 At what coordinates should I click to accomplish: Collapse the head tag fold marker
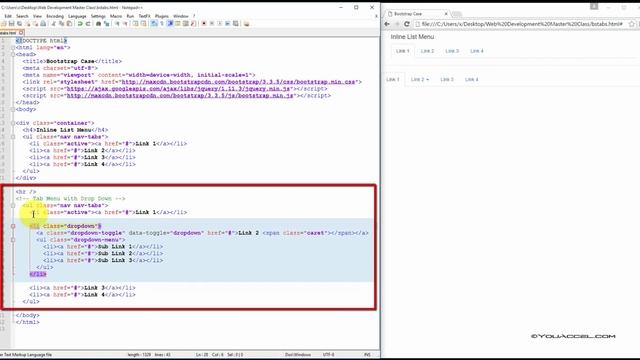tap(13, 54)
